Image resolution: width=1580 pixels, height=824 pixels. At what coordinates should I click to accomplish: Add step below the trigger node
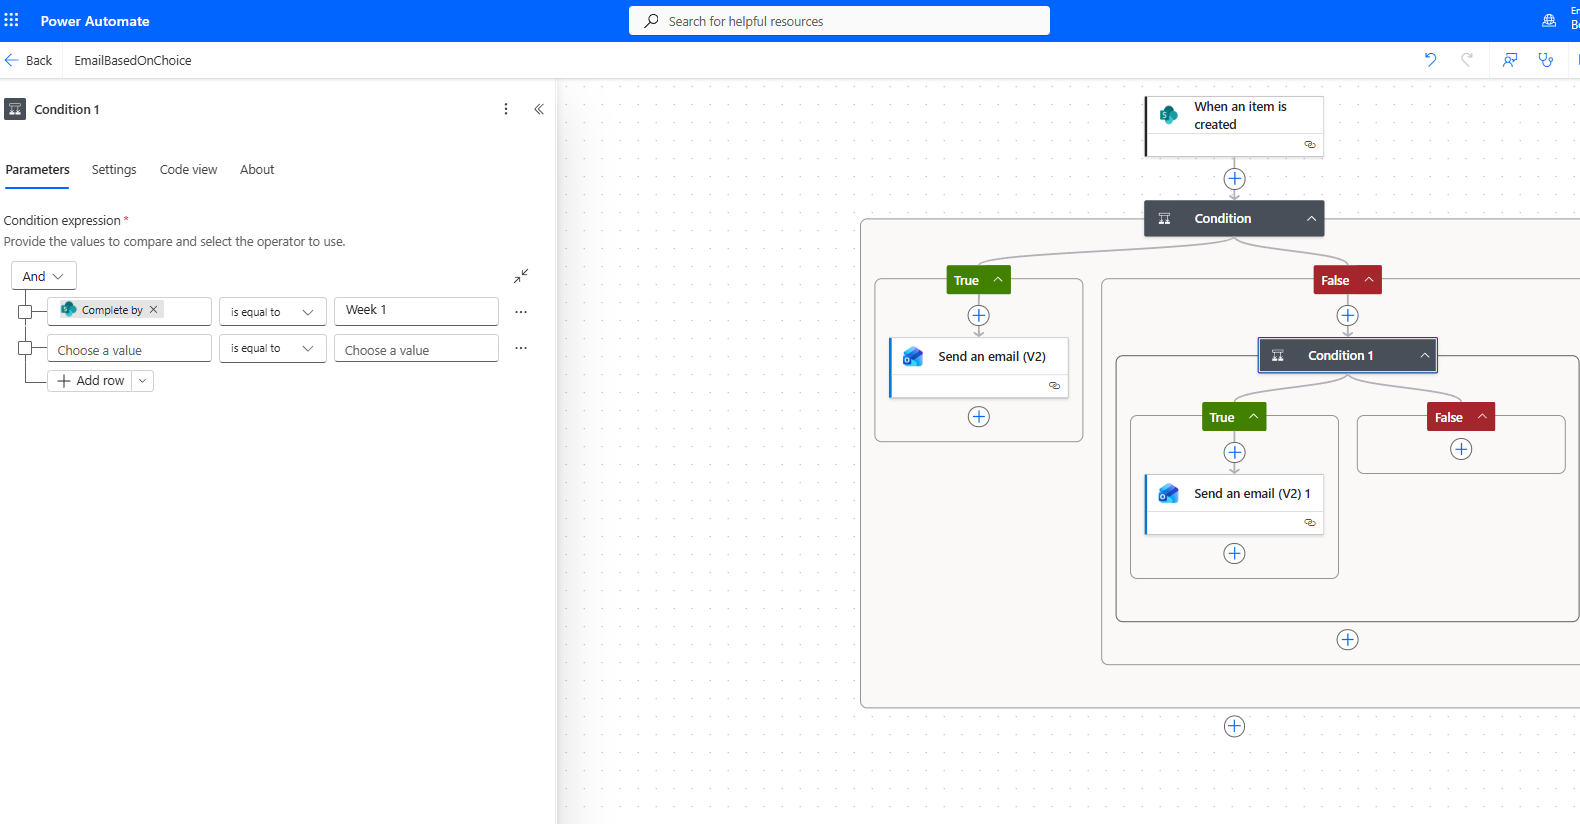1234,179
